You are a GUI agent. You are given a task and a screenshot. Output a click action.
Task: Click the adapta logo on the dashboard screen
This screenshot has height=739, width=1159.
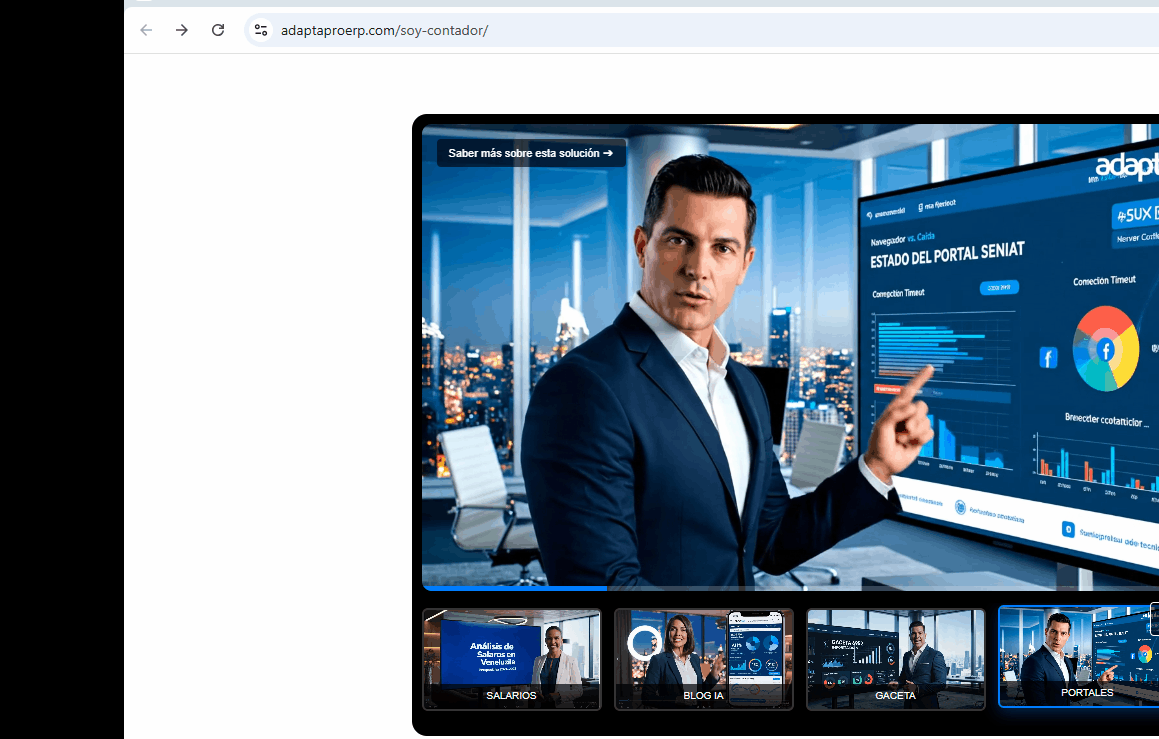1125,167
